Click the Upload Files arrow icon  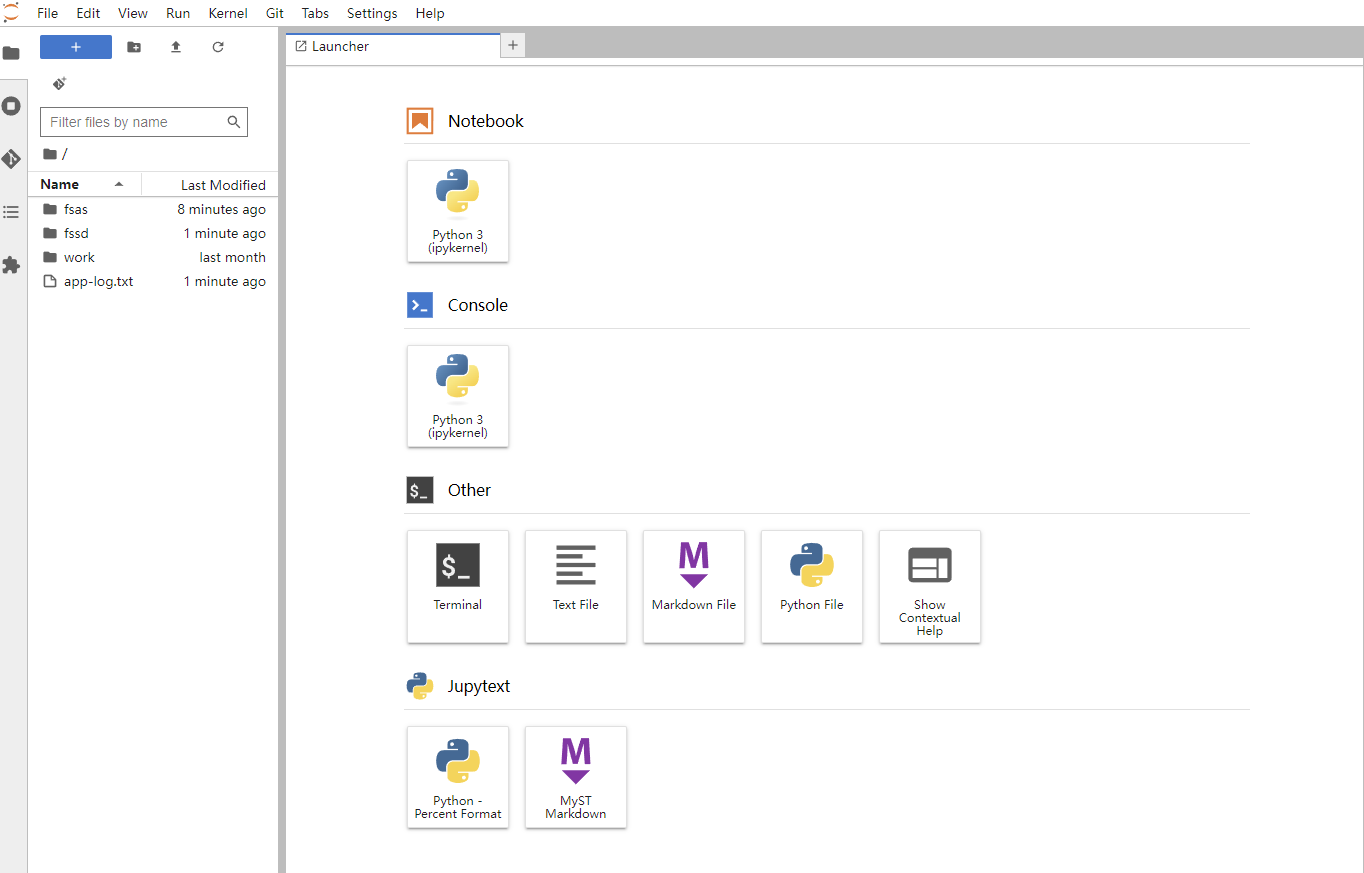pos(176,47)
